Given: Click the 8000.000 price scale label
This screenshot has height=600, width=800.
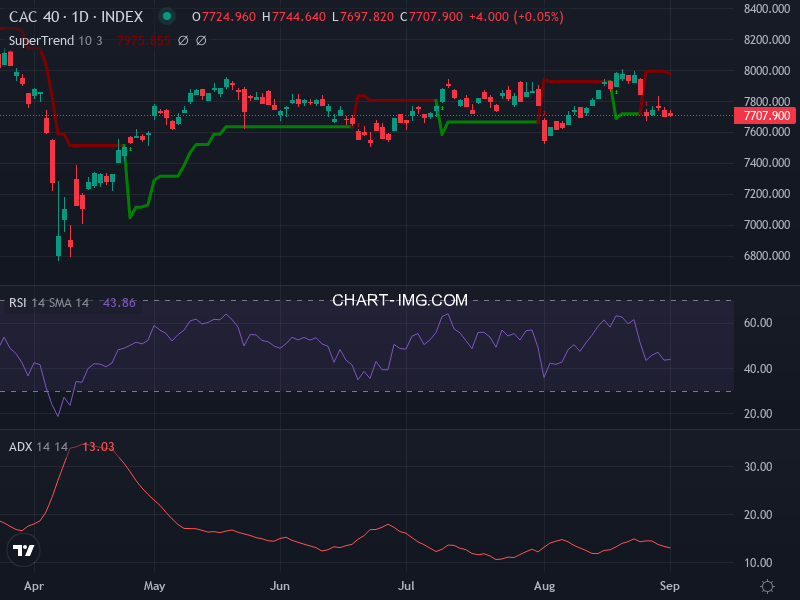Looking at the screenshot, I should click(x=767, y=71).
